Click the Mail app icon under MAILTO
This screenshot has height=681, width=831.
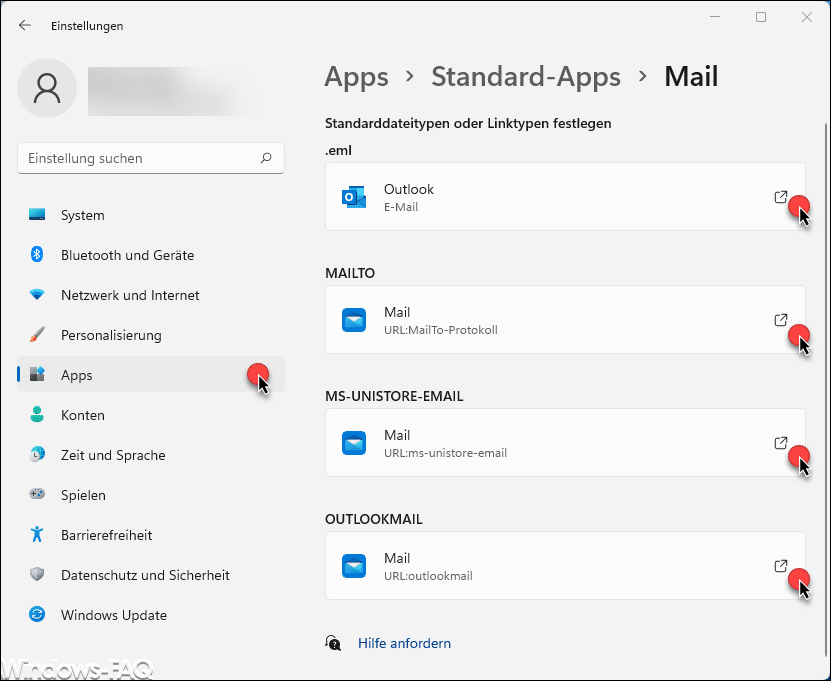(x=354, y=320)
